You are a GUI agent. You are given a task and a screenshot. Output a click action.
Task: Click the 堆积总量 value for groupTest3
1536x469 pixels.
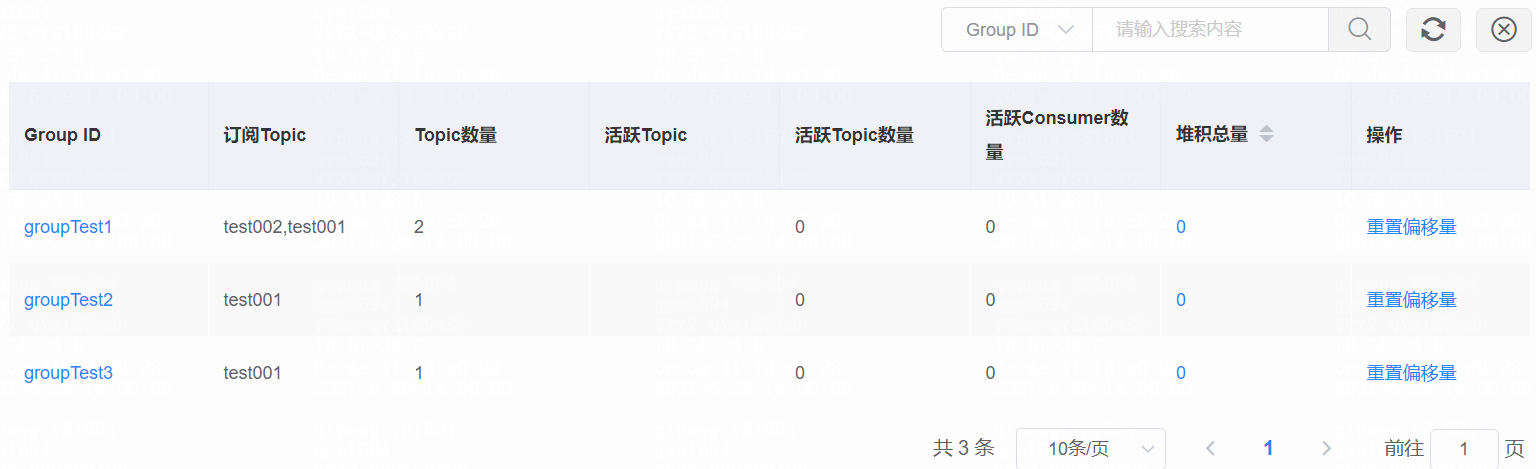point(1181,373)
